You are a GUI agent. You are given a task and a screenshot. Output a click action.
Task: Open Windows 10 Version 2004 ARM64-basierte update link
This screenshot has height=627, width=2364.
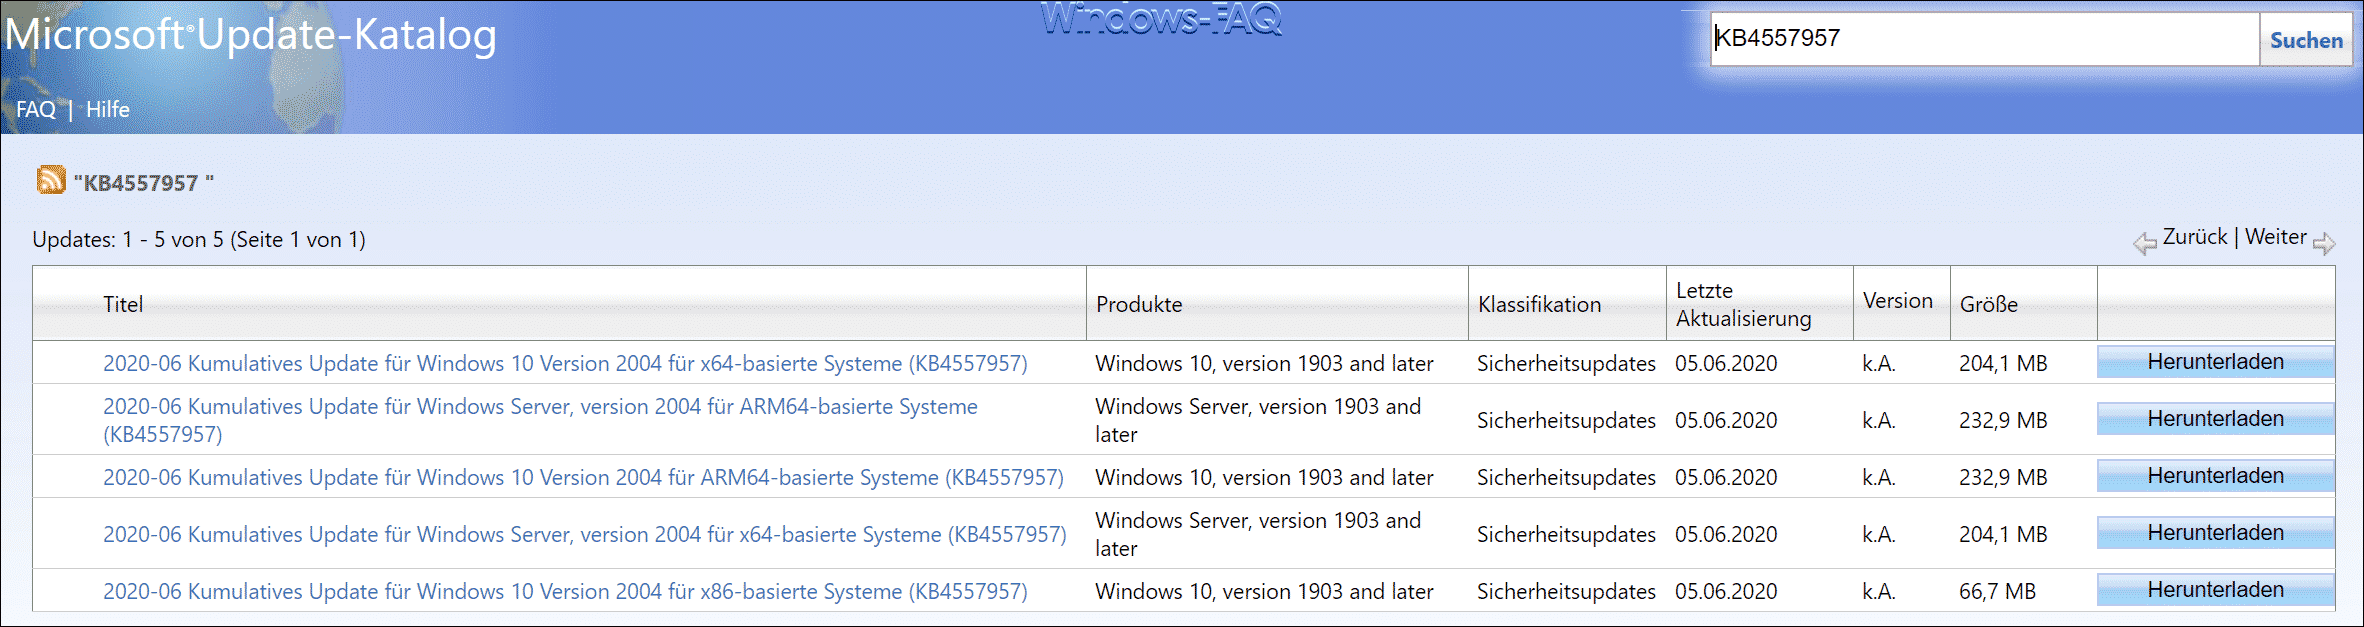(x=583, y=477)
